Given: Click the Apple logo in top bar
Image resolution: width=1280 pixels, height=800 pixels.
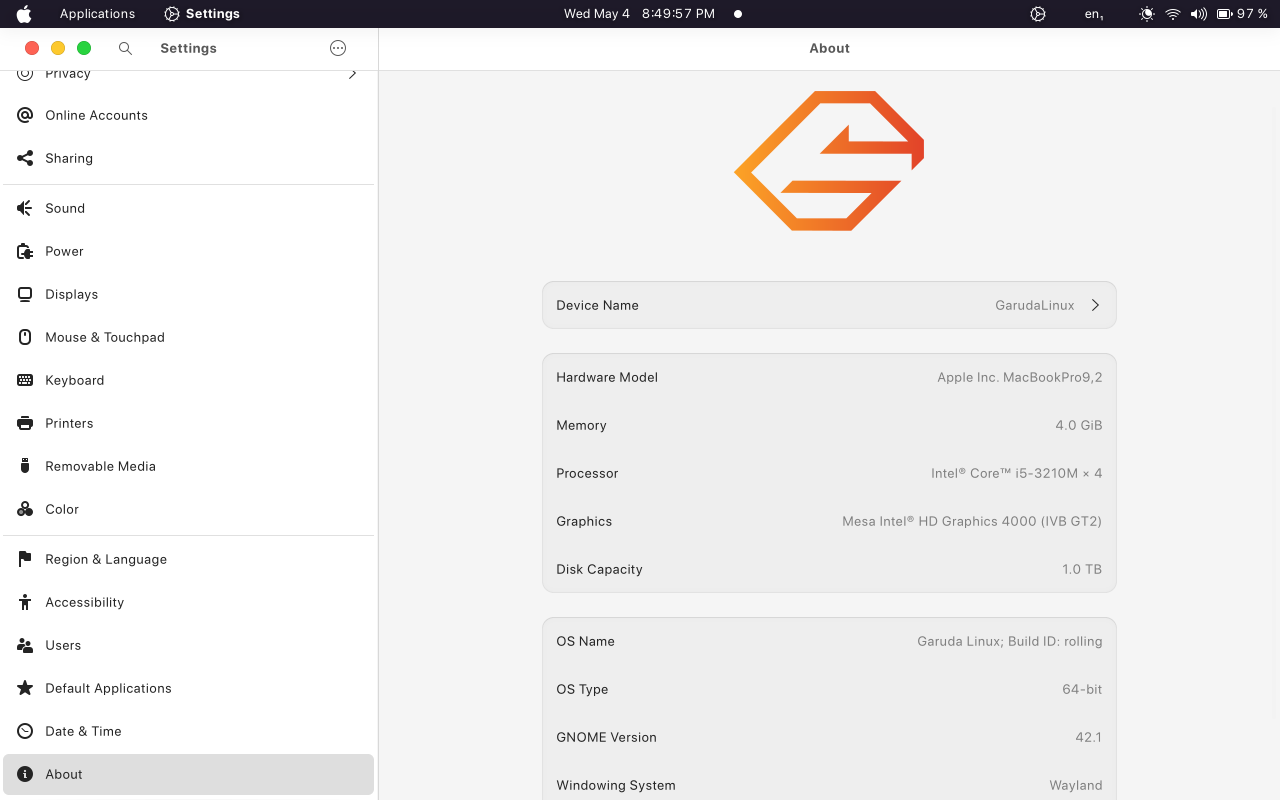Looking at the screenshot, I should click(x=24, y=14).
